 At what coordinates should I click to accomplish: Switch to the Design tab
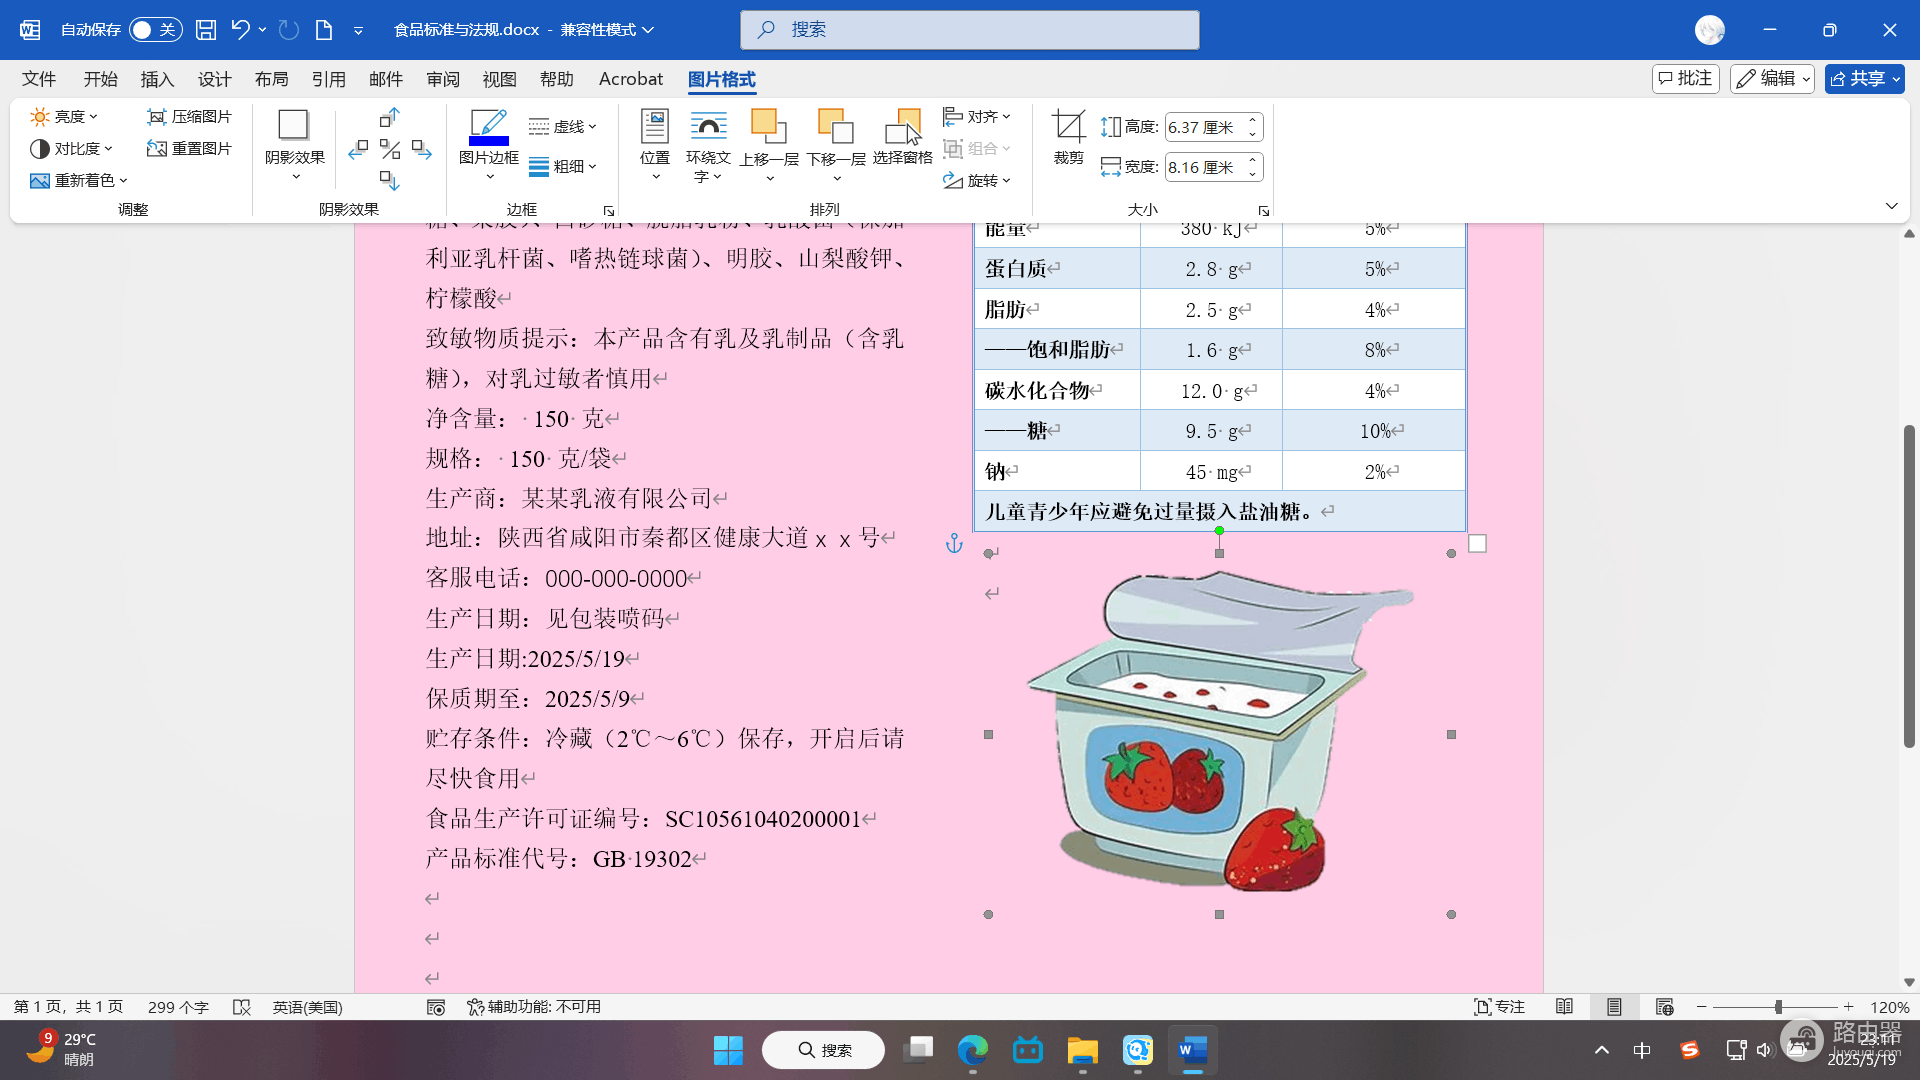point(214,79)
